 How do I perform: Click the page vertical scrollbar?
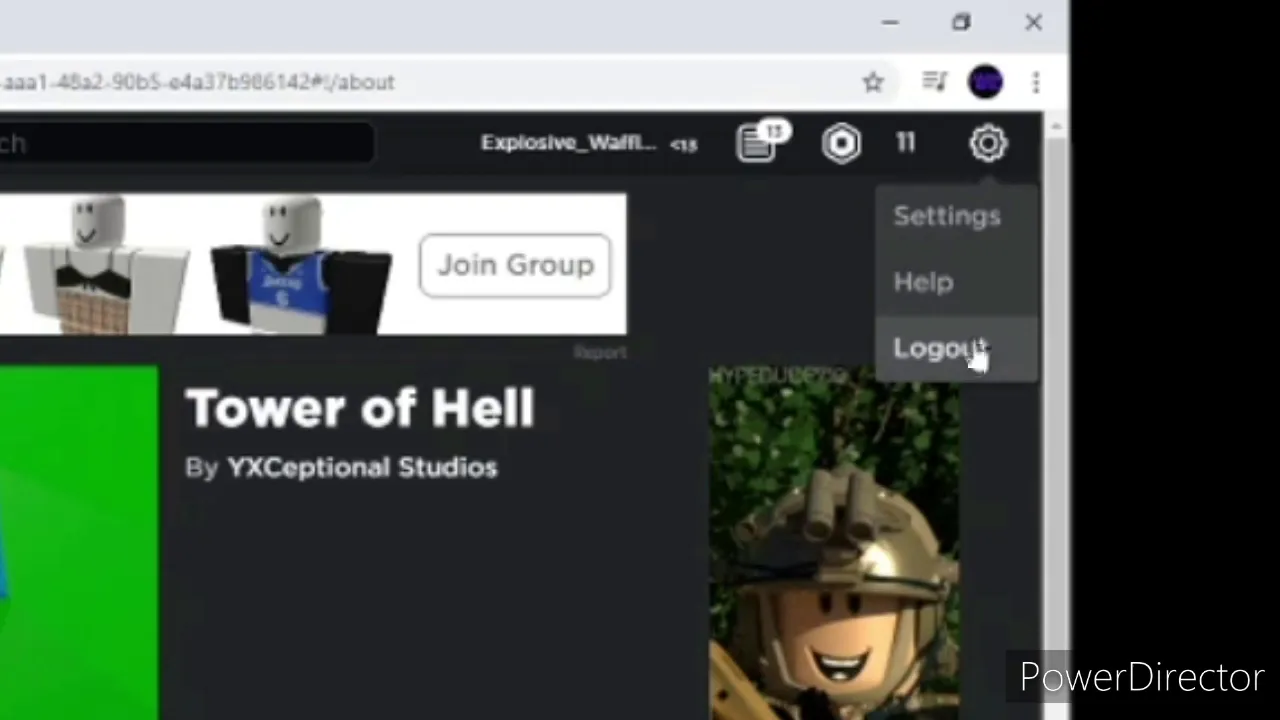(x=1056, y=430)
